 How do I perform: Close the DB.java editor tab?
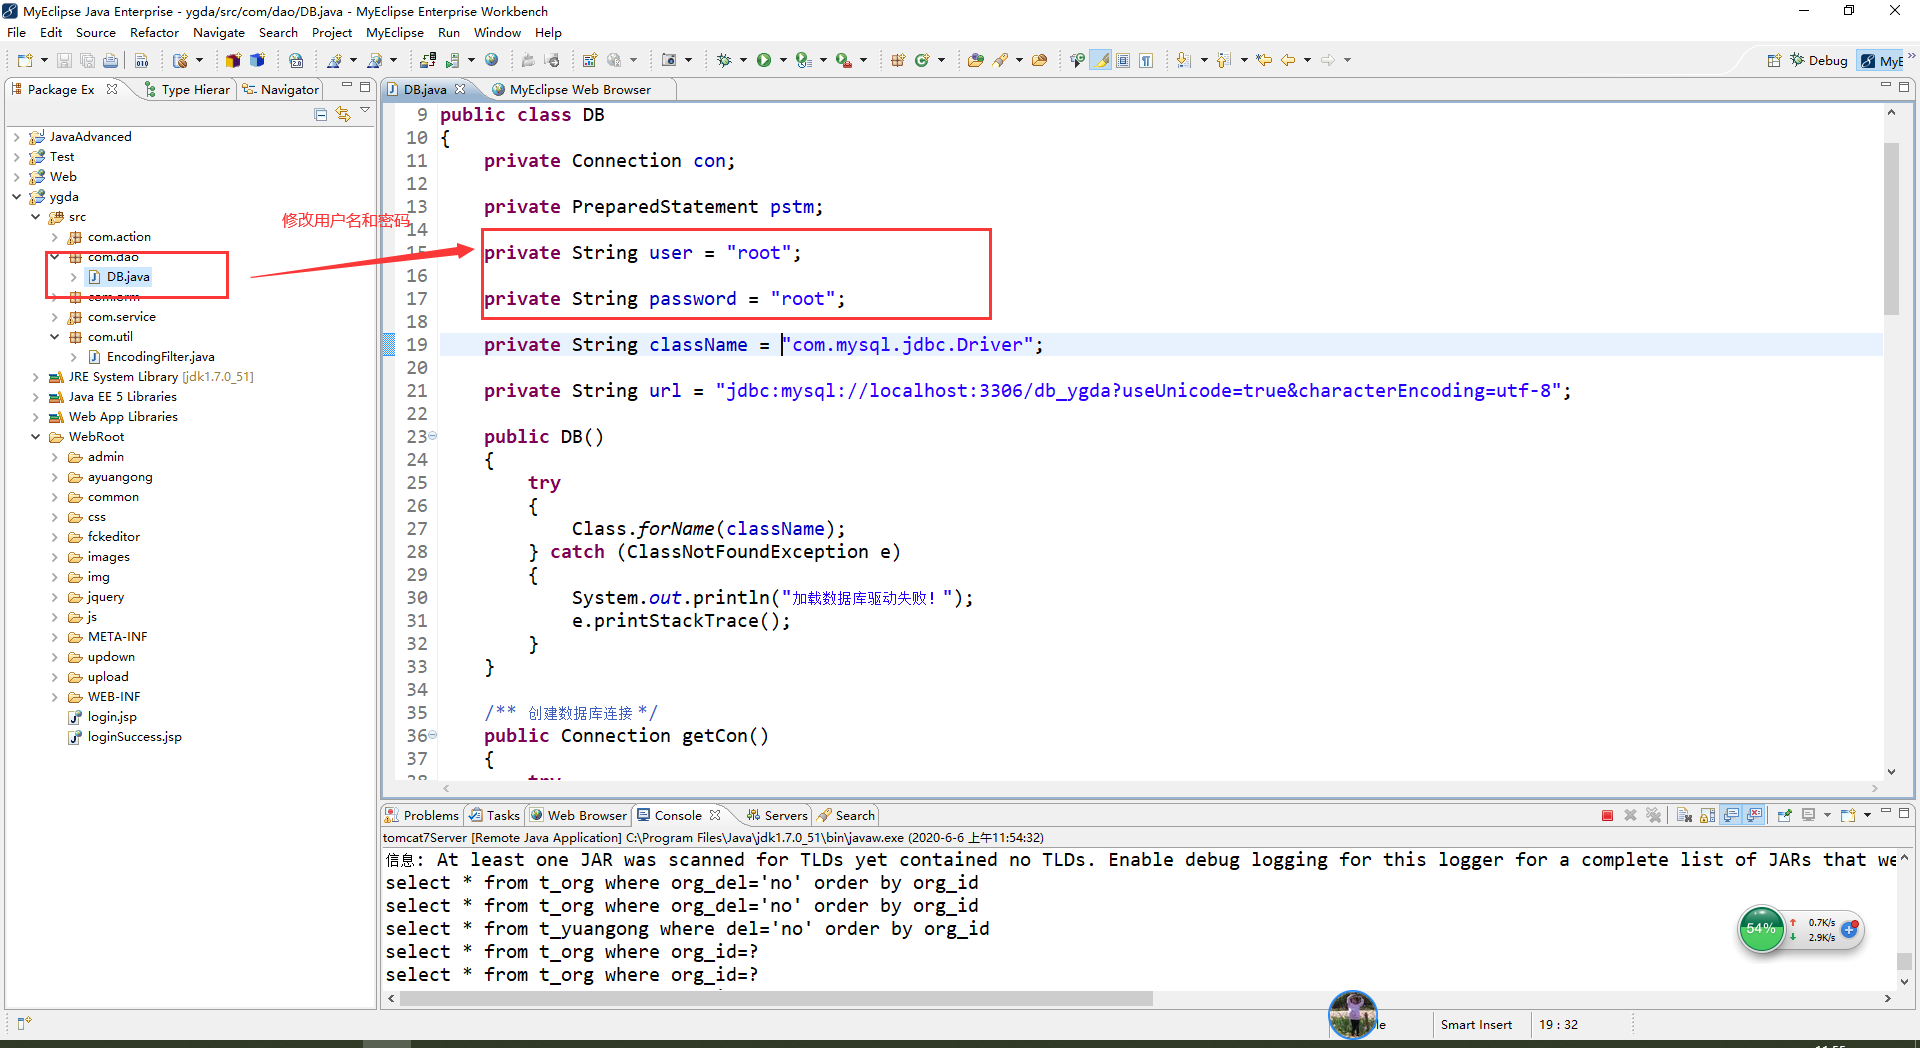pos(460,89)
